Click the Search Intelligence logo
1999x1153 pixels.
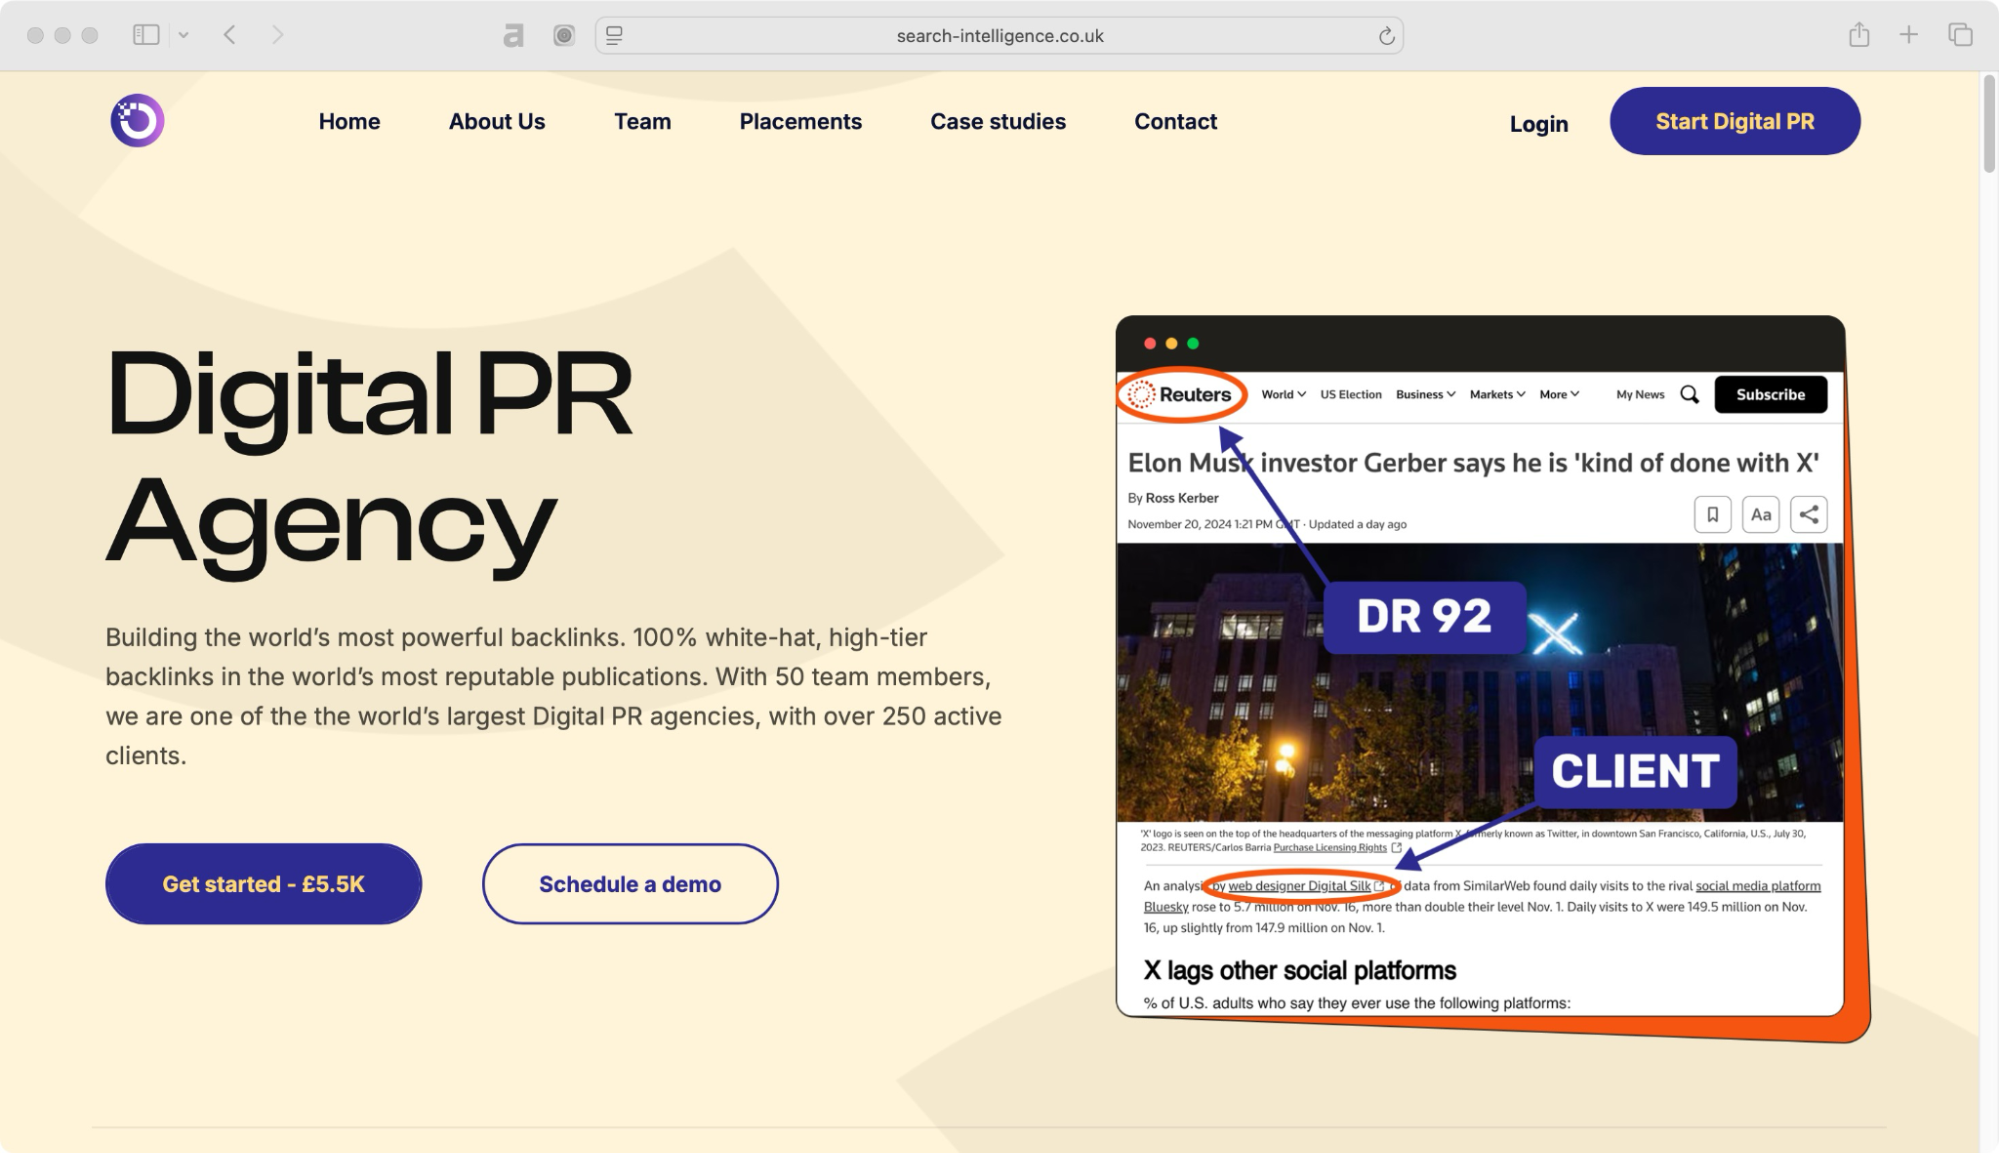[x=136, y=119]
